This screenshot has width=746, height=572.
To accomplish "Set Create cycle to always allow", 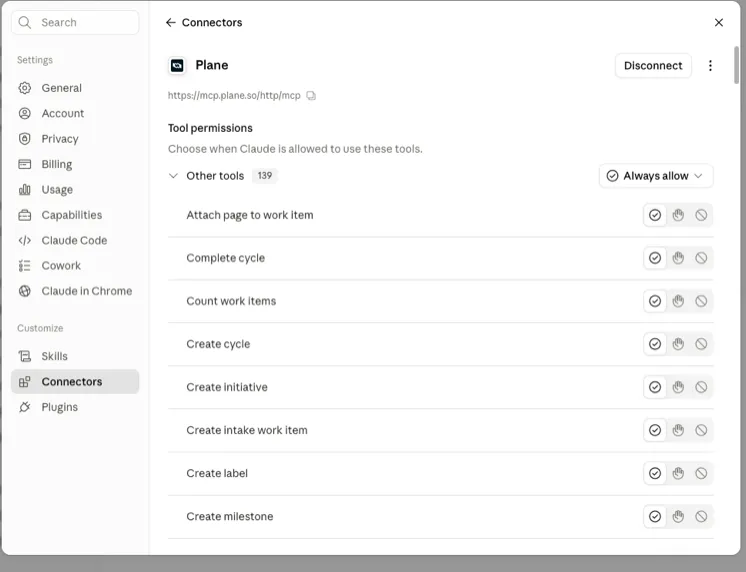I will click(655, 344).
